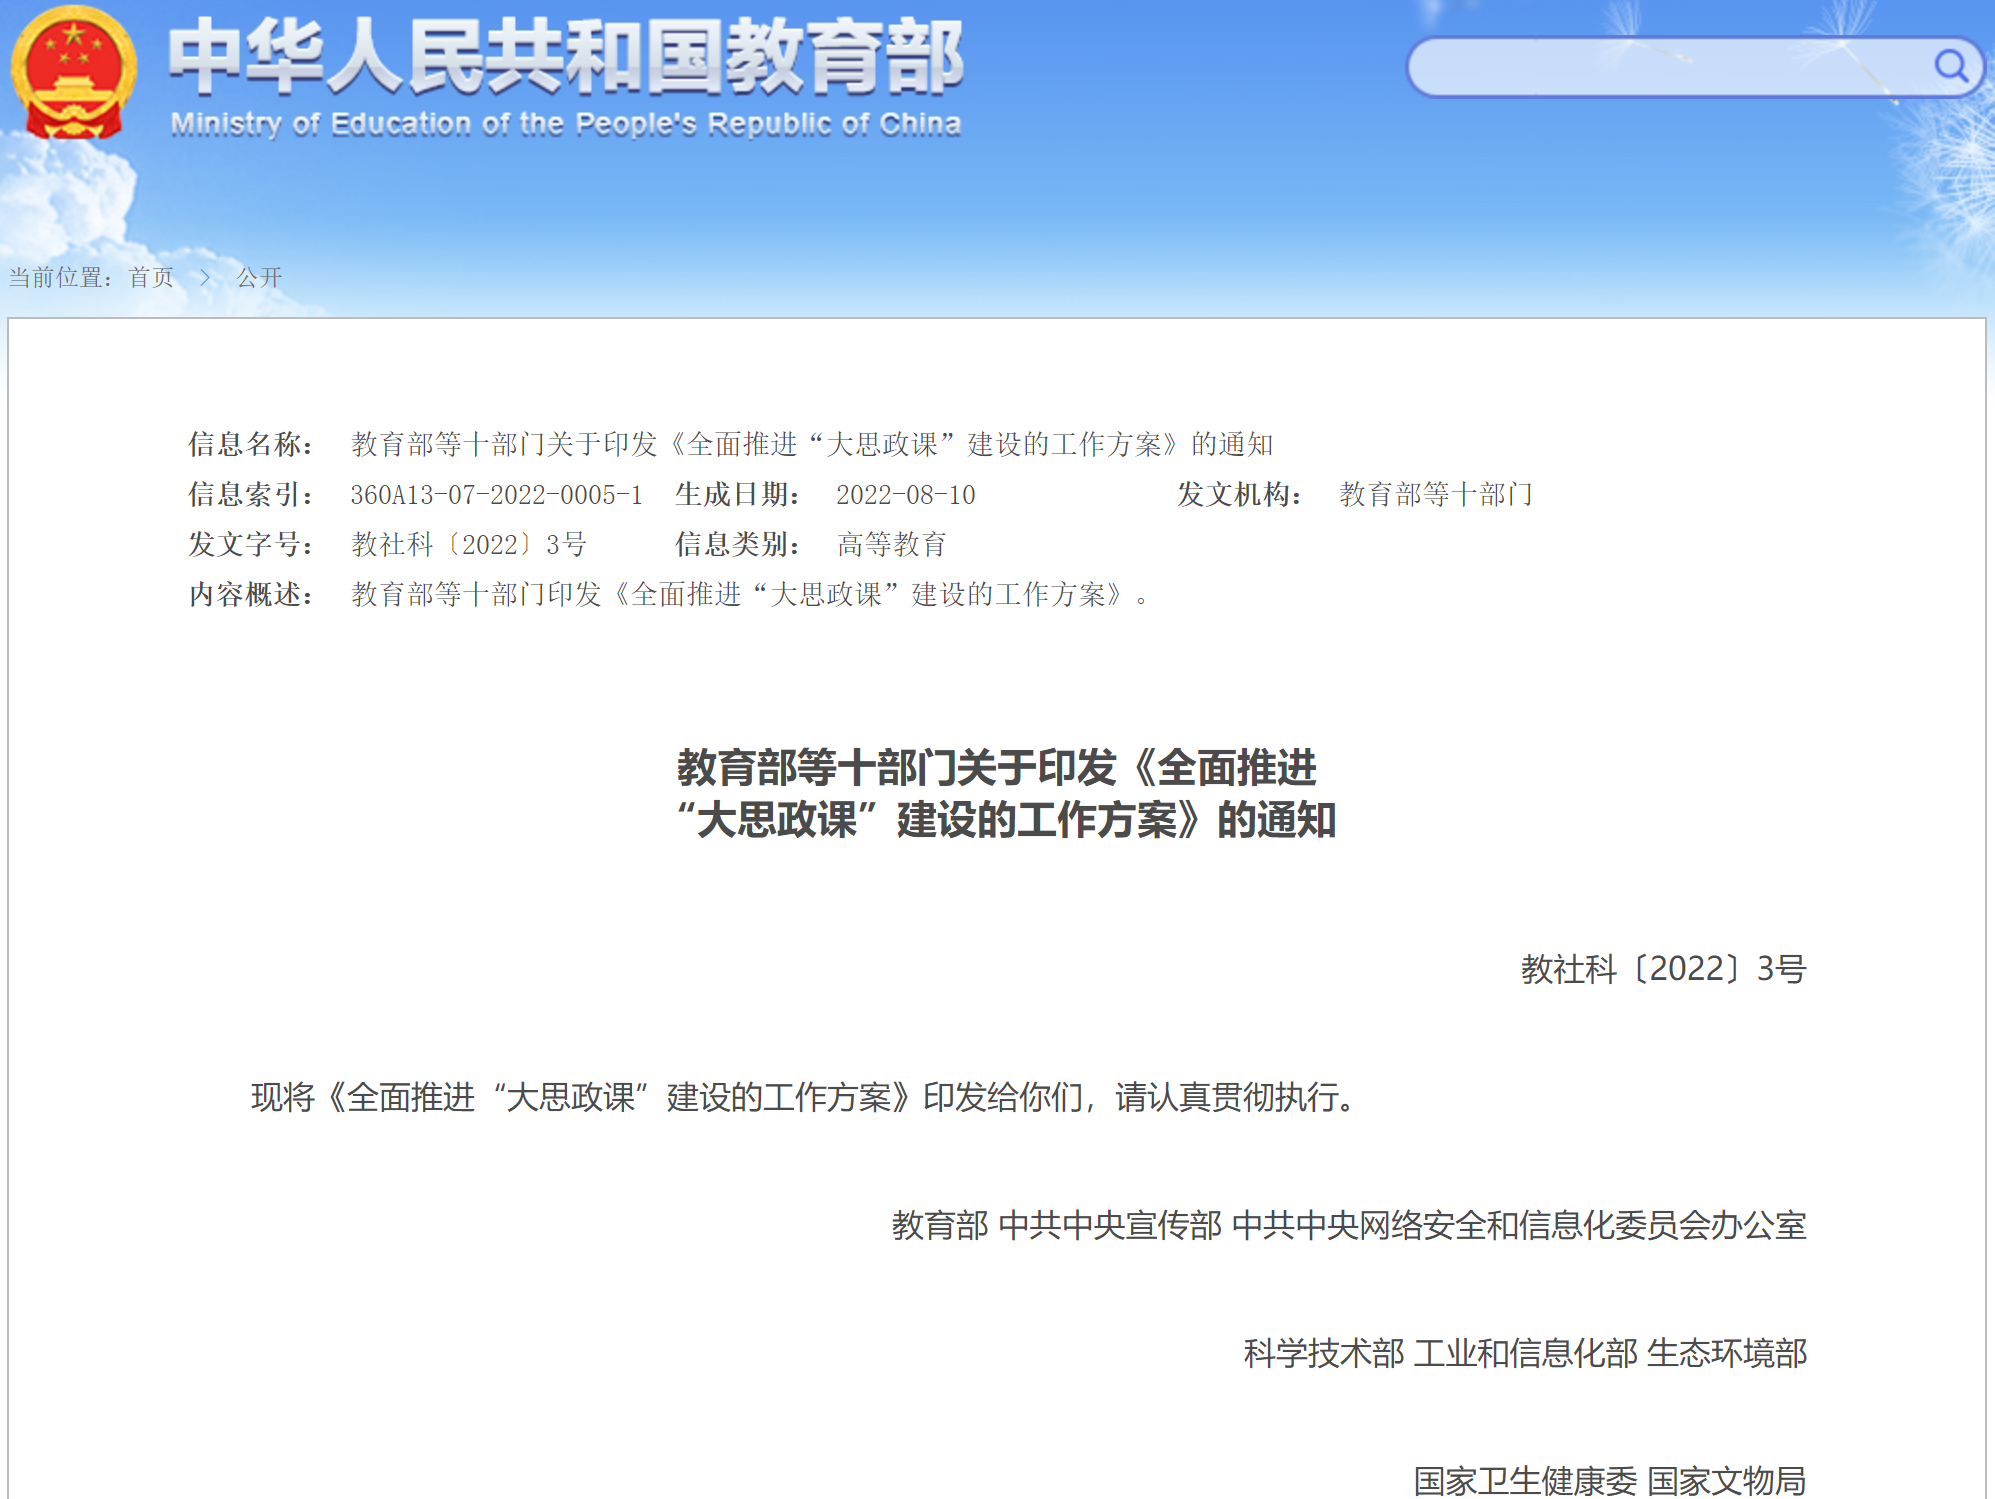Open the 首页 breadcrumb link
1995x1499 pixels.
tap(151, 277)
